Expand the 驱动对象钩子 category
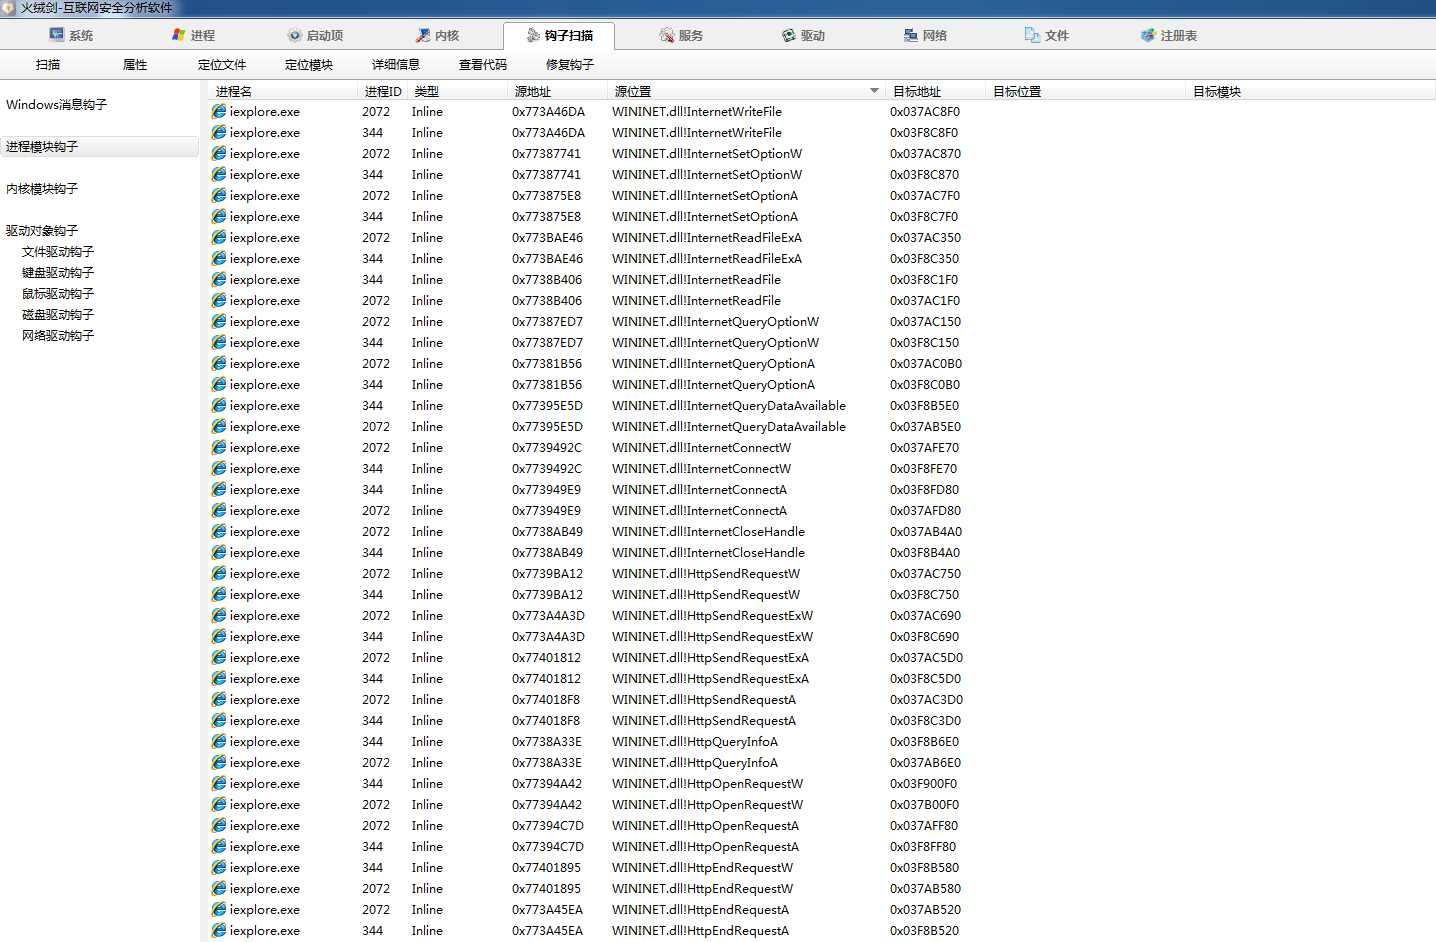This screenshot has height=942, width=1436. pos(42,231)
